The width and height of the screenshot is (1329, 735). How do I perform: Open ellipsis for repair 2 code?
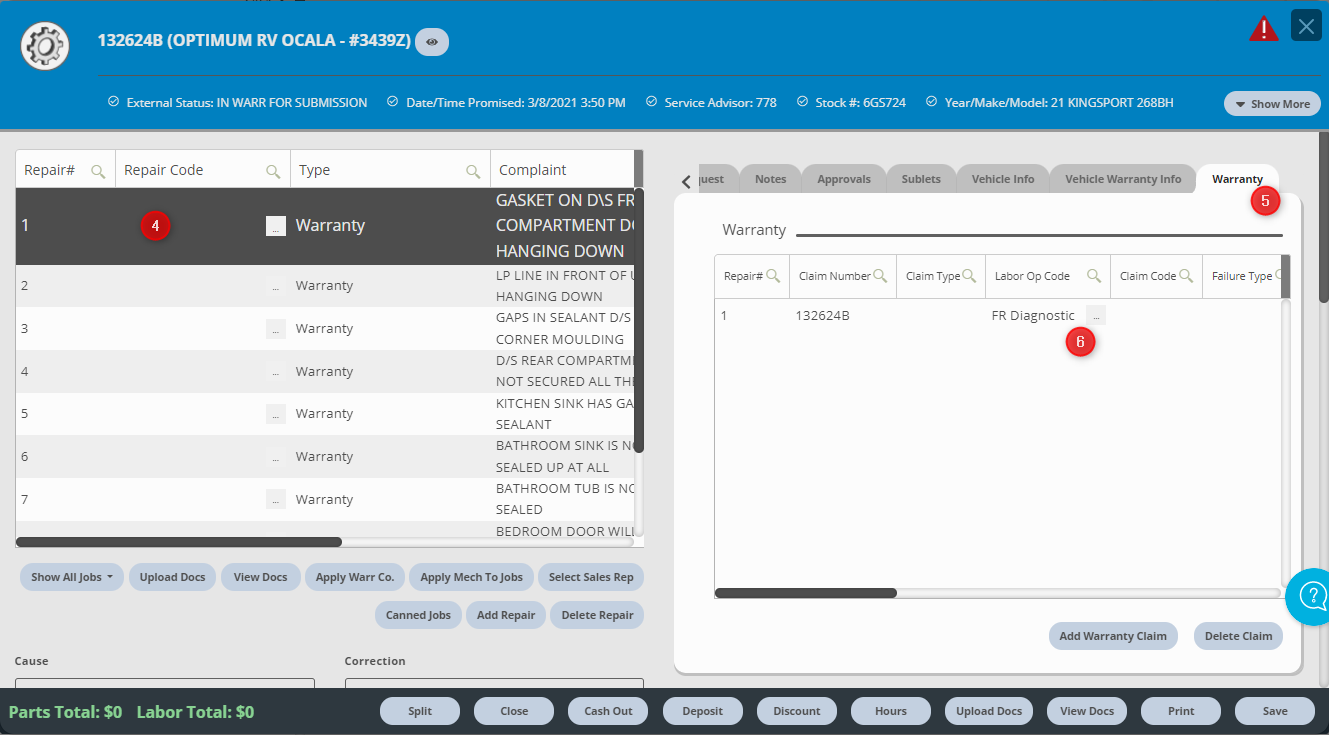tap(276, 286)
